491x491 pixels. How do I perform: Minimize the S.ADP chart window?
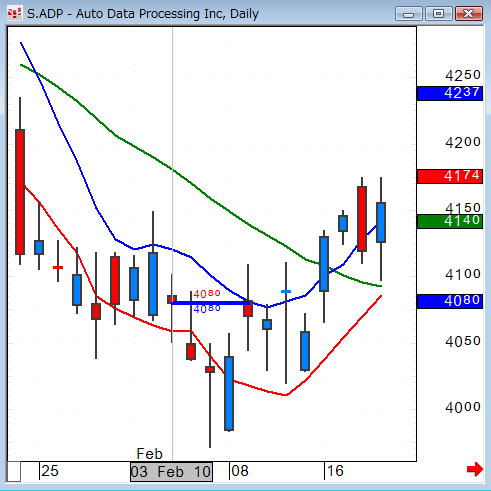tap(409, 14)
